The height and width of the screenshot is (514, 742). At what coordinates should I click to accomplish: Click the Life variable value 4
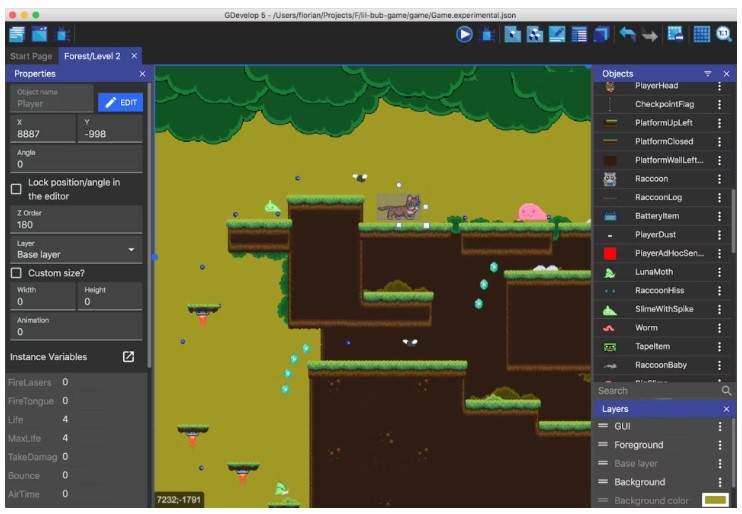tap(65, 419)
